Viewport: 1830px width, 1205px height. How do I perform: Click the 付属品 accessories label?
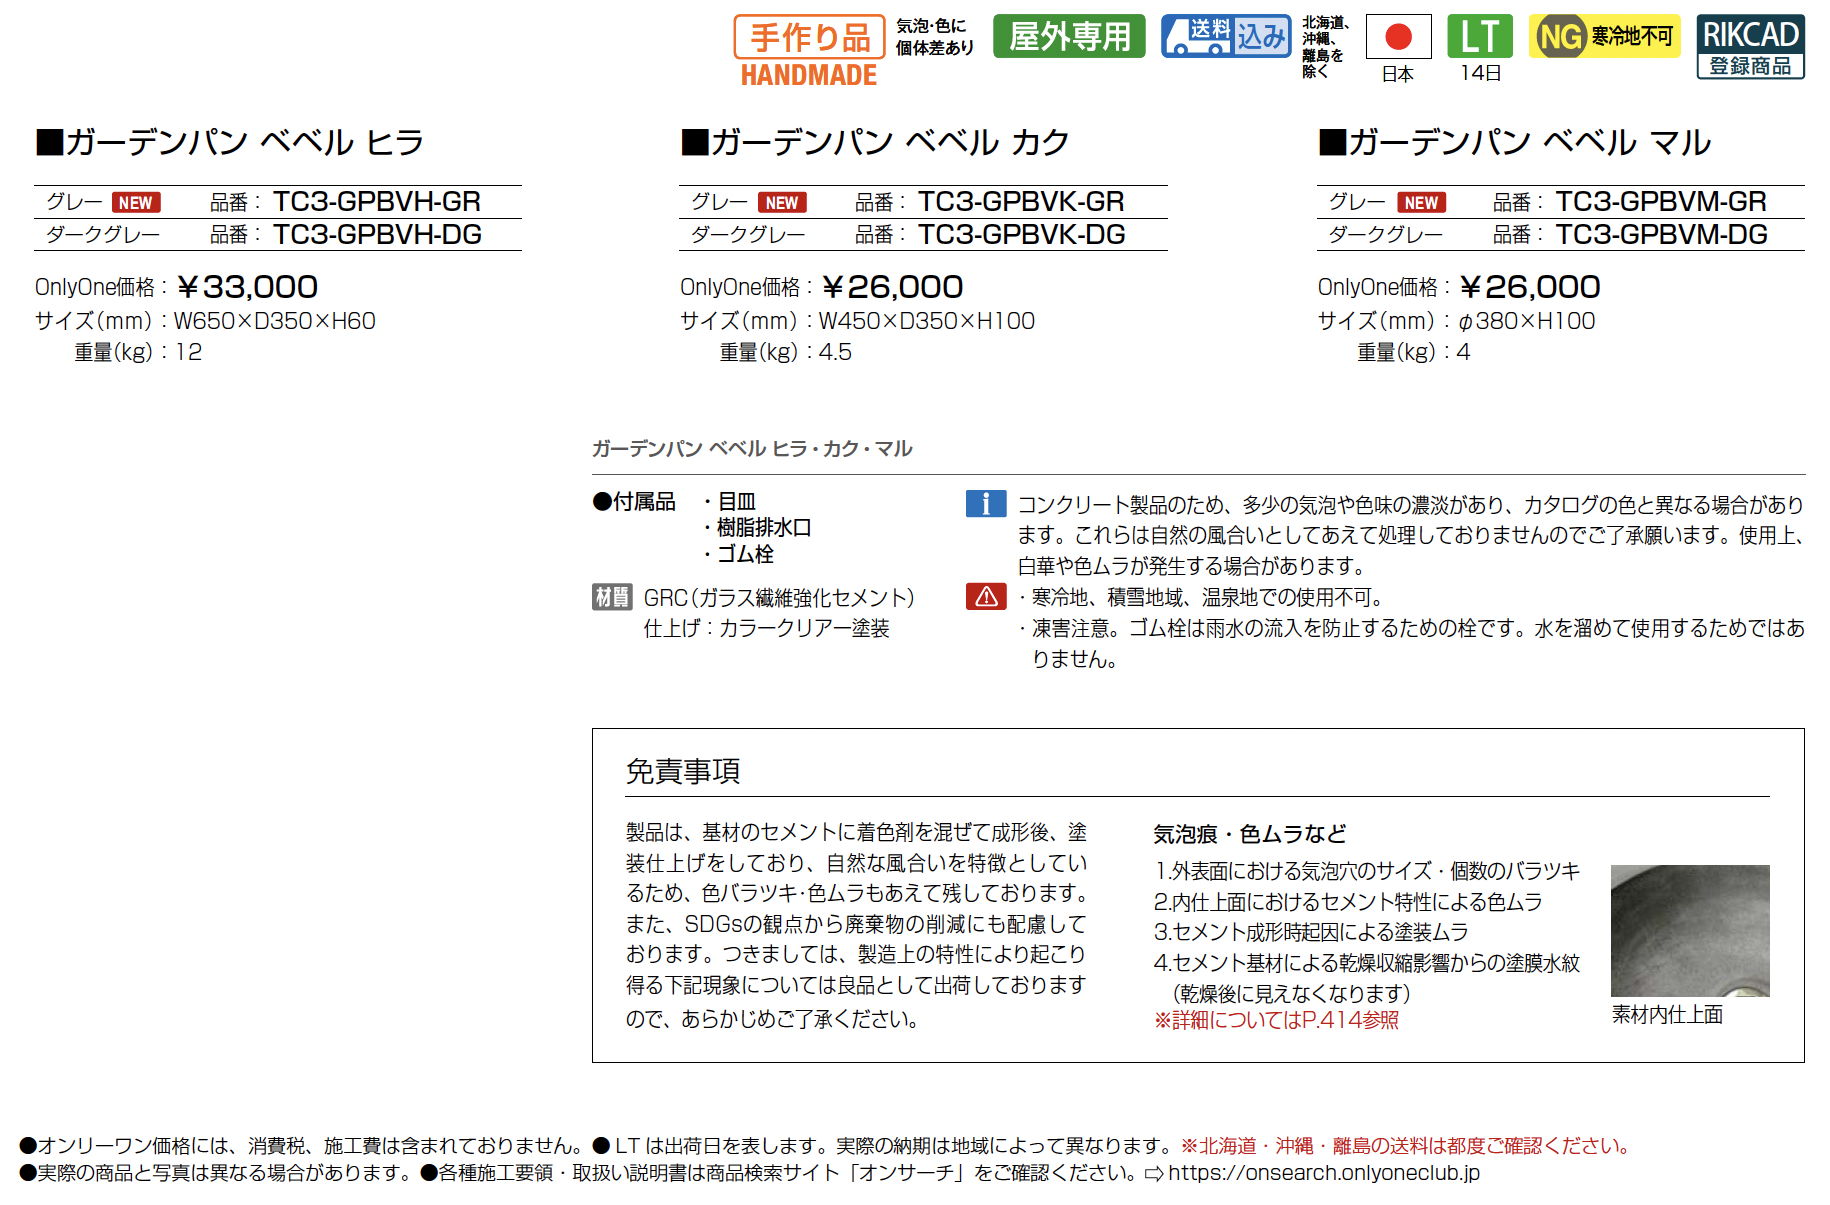point(634,502)
